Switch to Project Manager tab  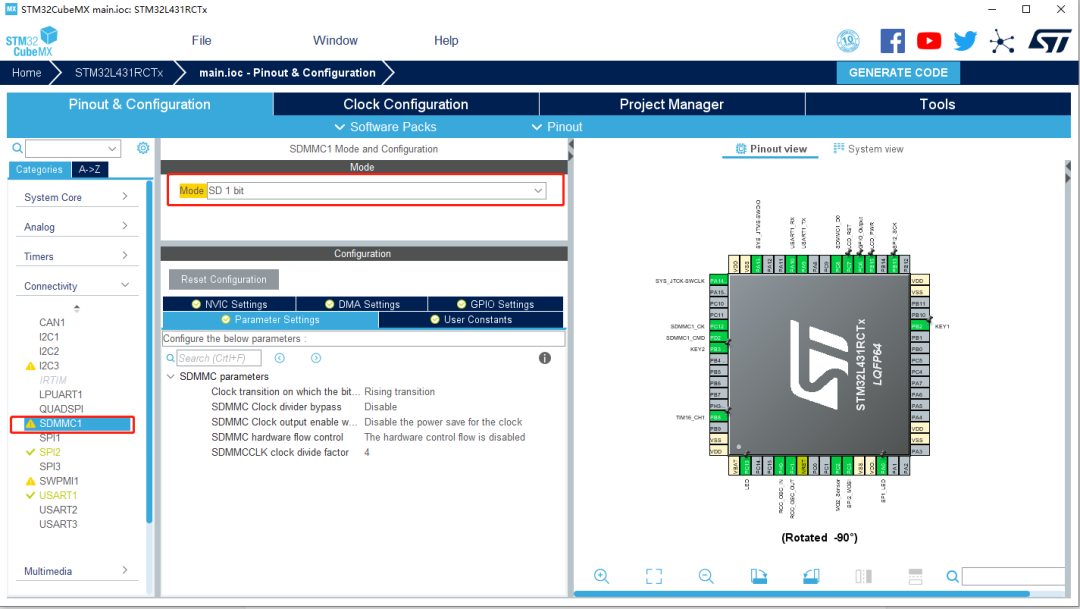click(x=672, y=104)
